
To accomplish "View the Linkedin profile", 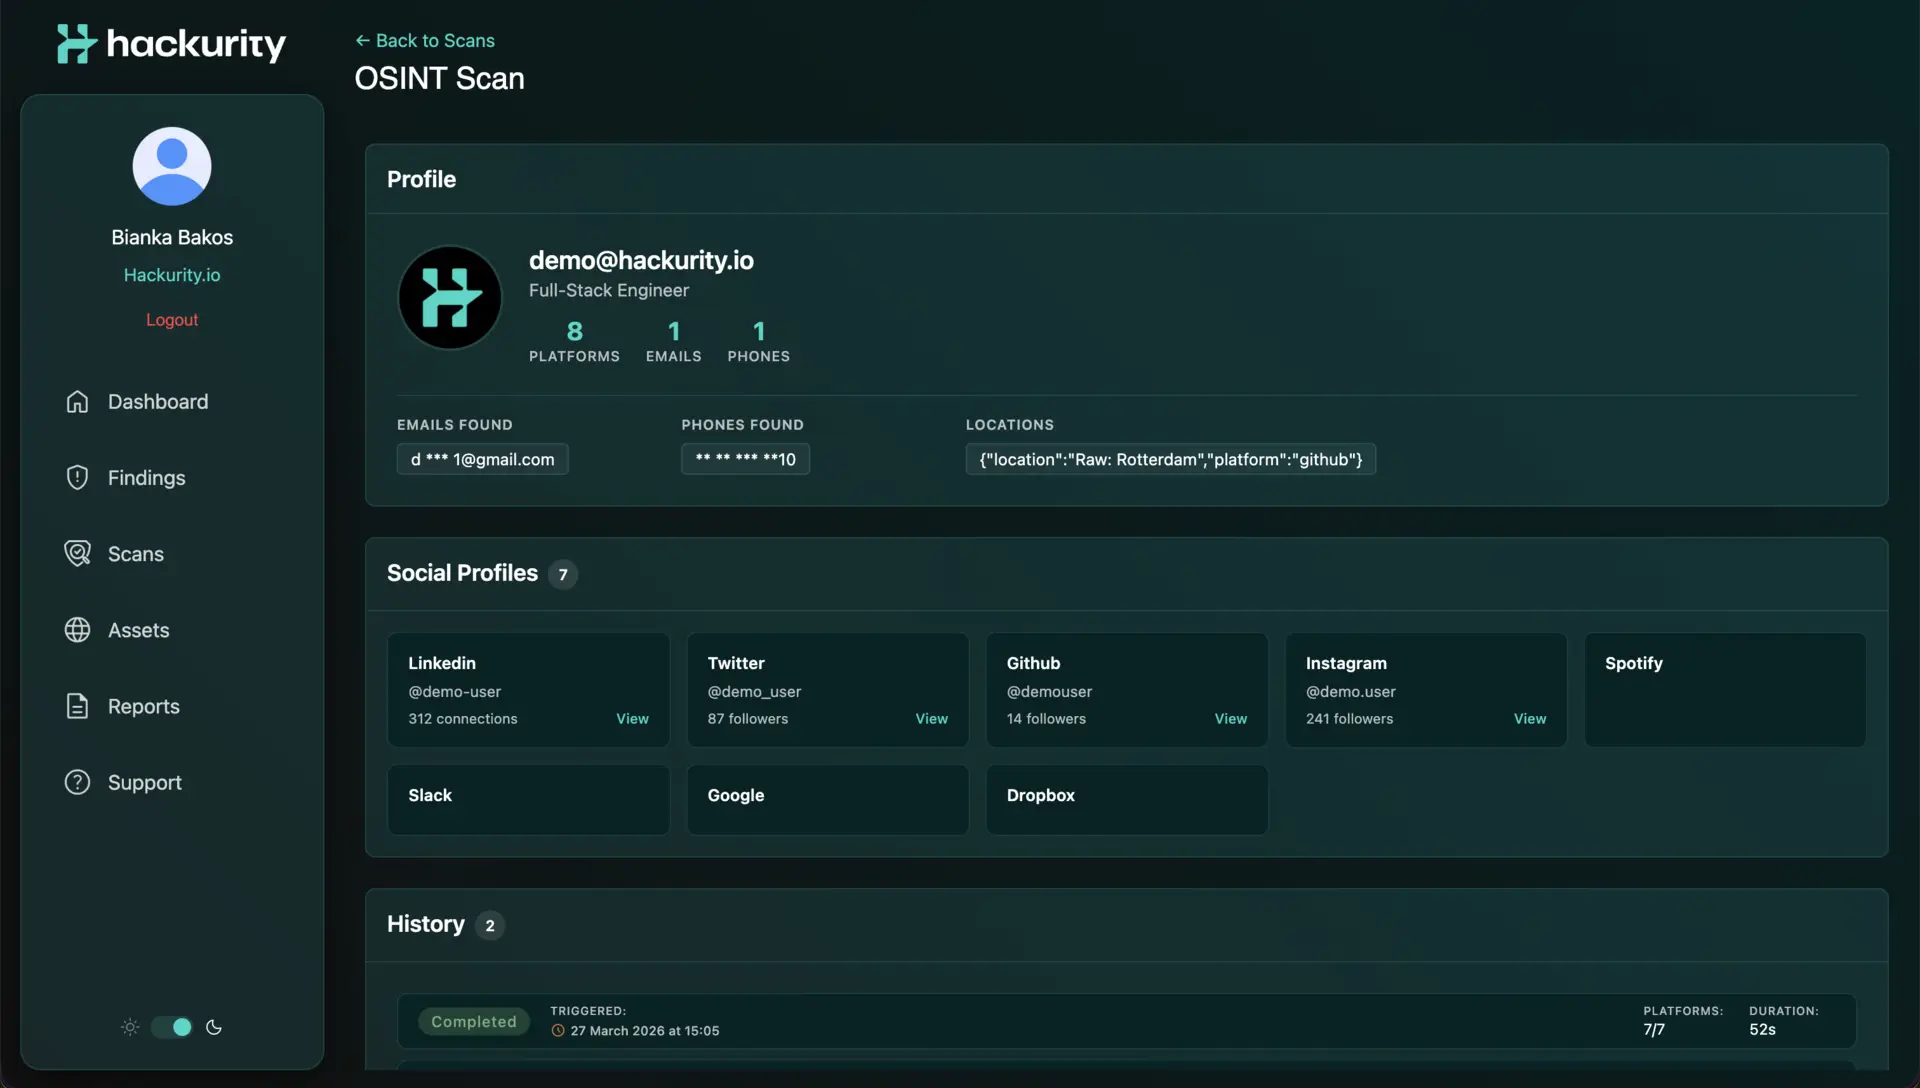I will point(632,719).
